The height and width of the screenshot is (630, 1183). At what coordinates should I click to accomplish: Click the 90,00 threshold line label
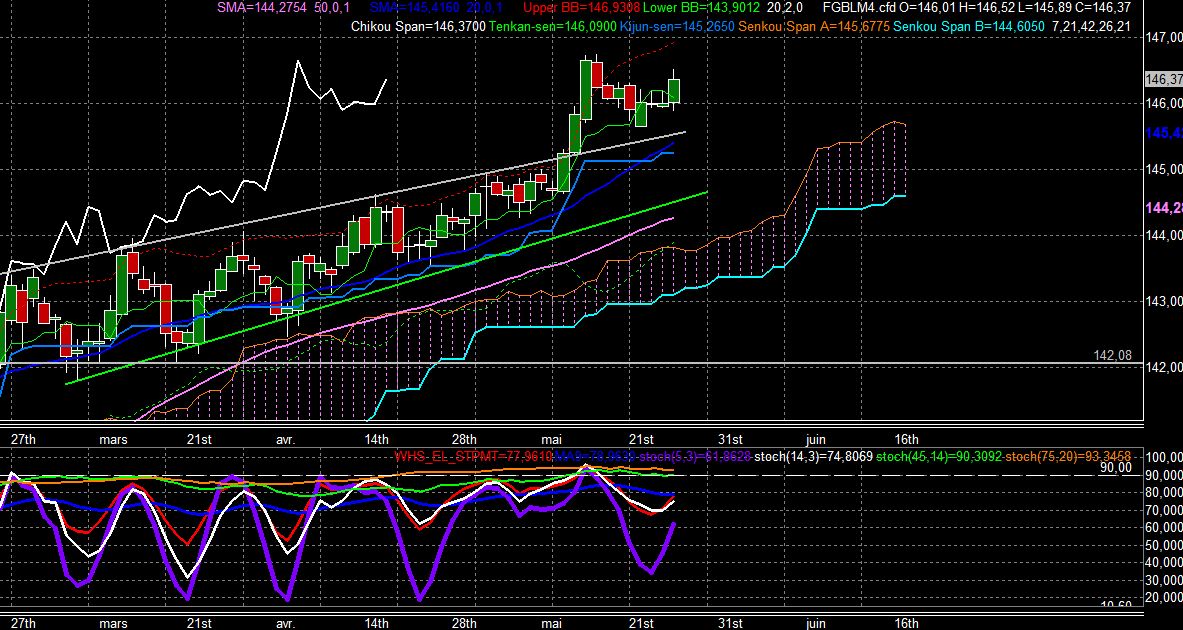tap(1117, 467)
